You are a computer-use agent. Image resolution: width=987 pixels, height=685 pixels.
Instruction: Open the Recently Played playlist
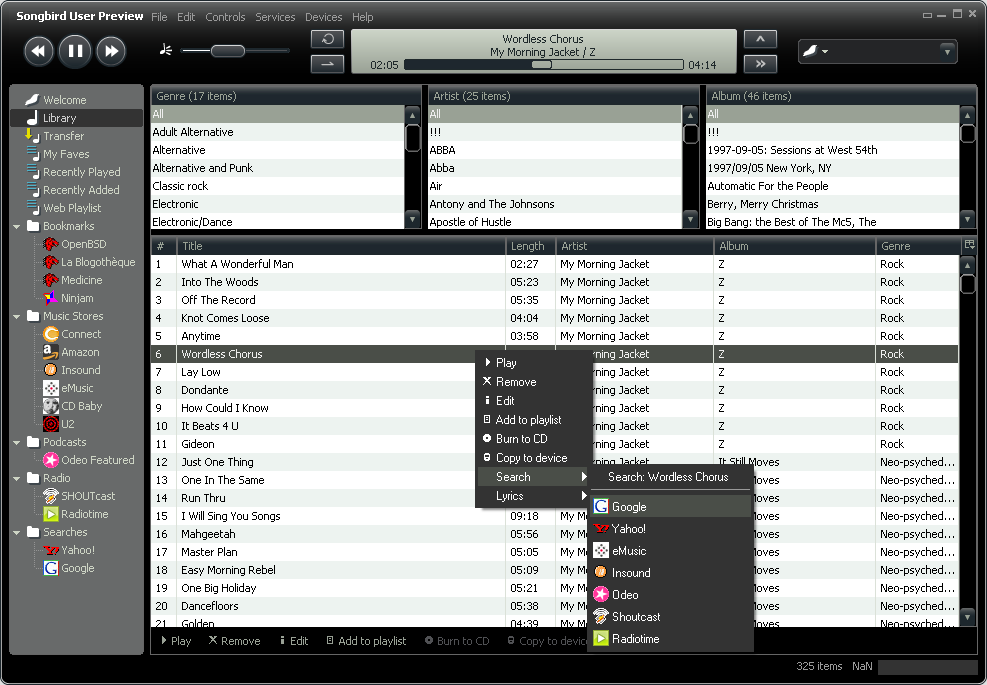pyautogui.click(x=81, y=172)
